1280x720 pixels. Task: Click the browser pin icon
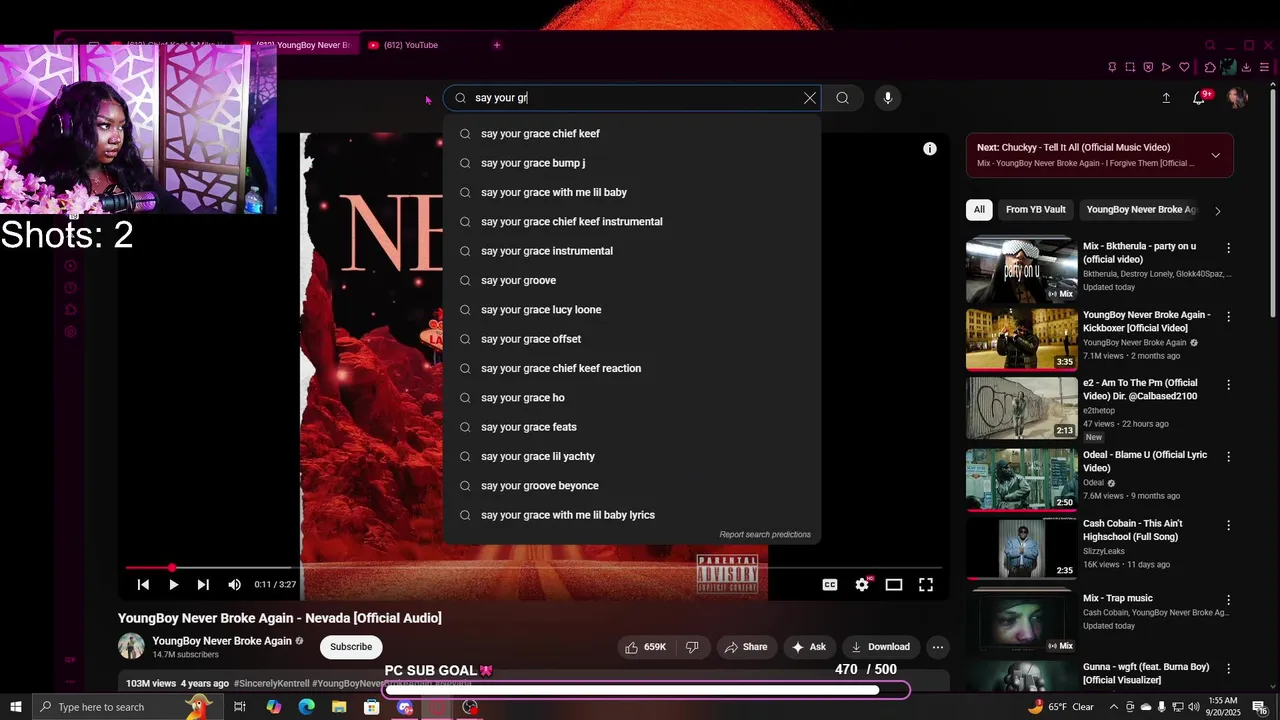[x=1112, y=67]
